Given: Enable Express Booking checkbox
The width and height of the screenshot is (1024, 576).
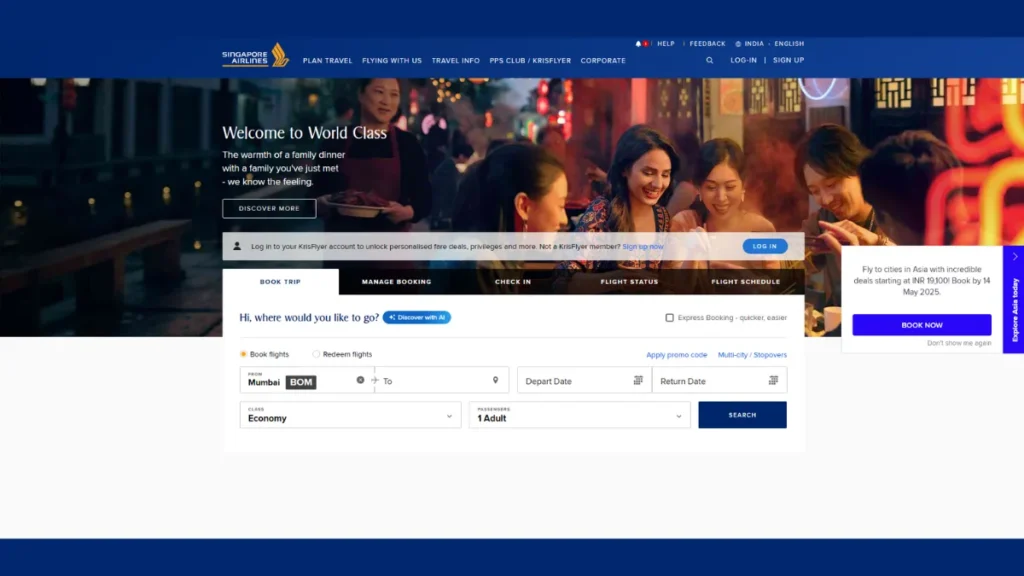Looking at the screenshot, I should coord(669,317).
